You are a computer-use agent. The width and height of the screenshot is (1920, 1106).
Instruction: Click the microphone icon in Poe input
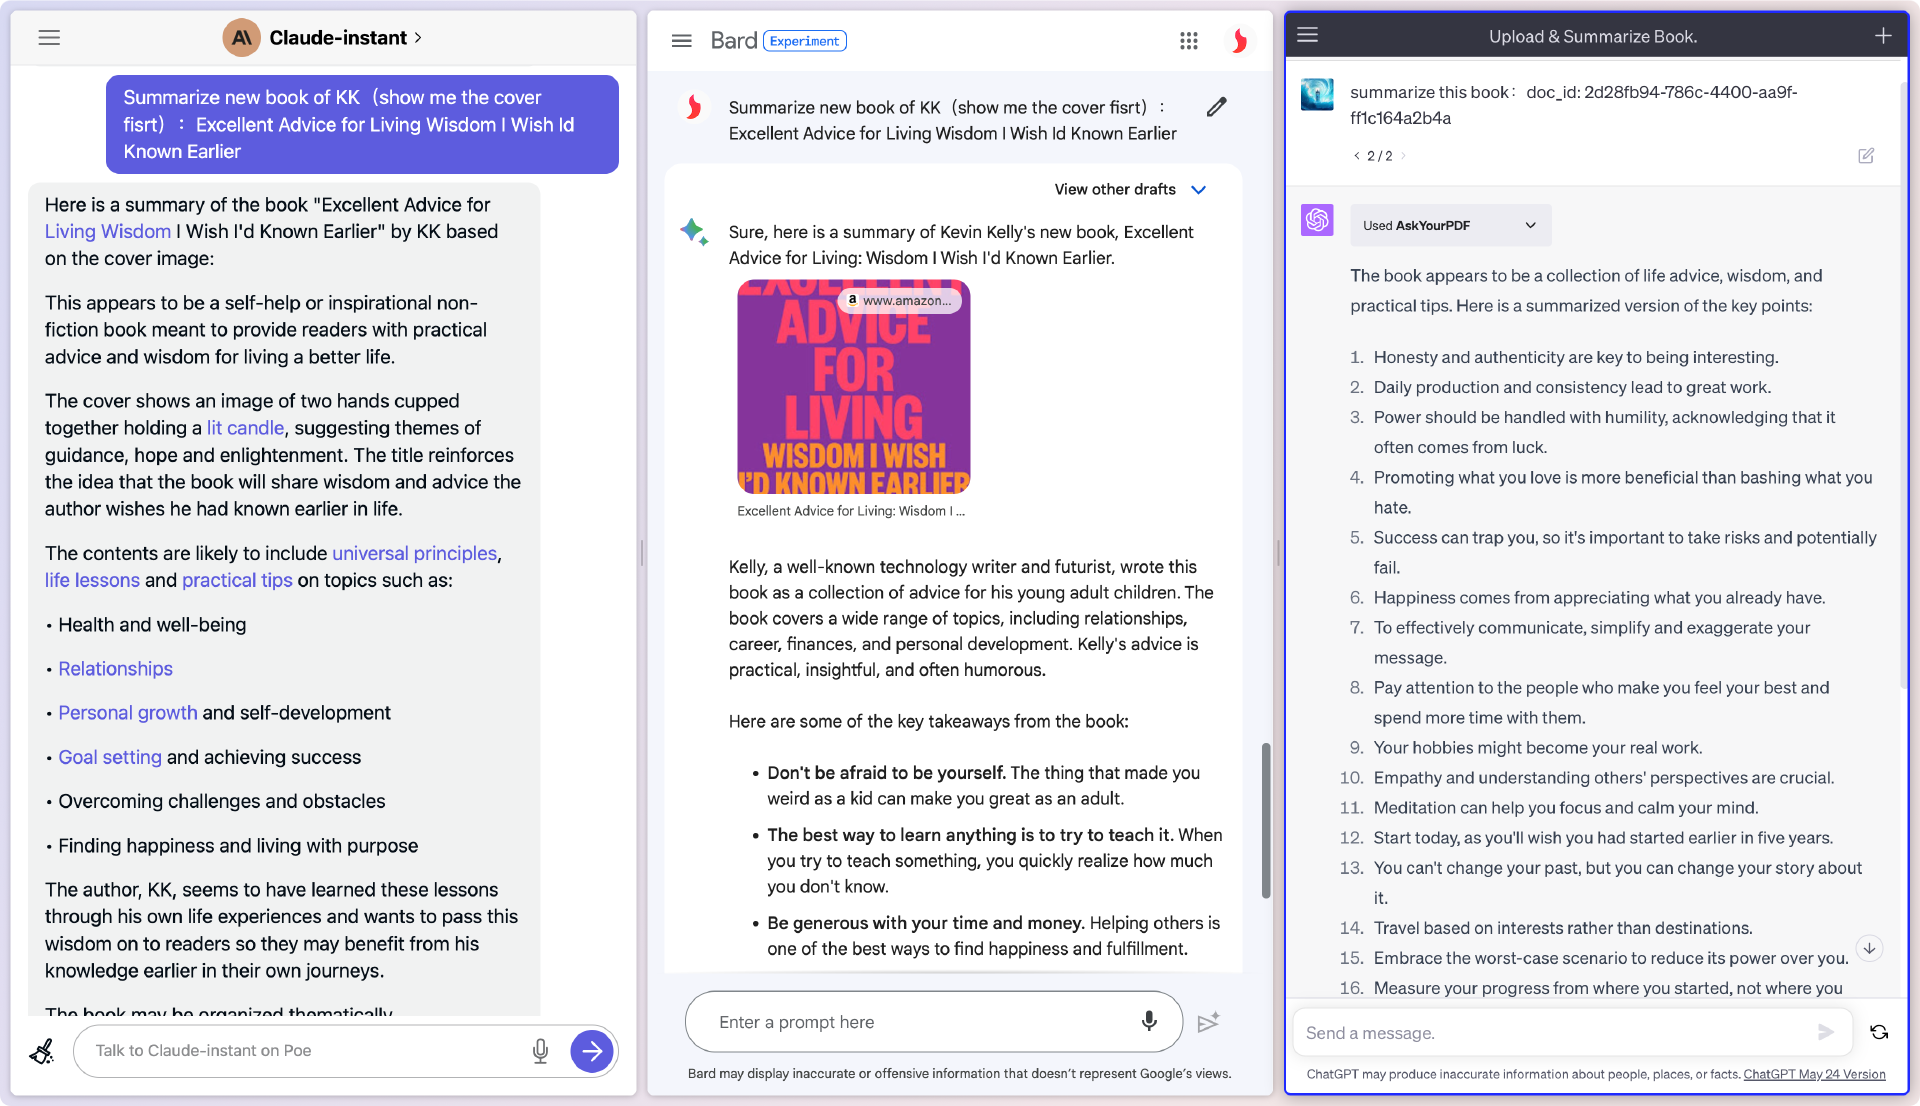(540, 1051)
